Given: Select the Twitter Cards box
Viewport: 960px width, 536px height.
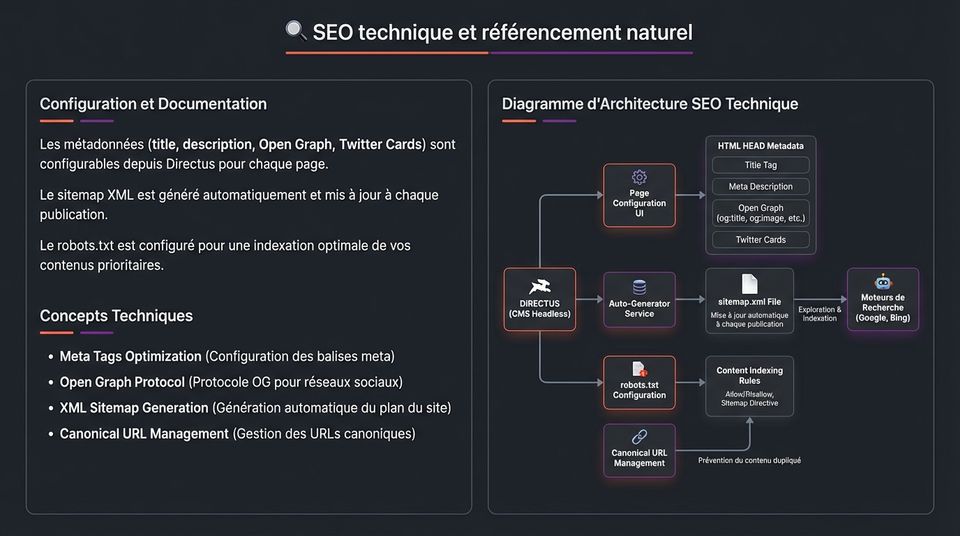Looking at the screenshot, I should (760, 240).
